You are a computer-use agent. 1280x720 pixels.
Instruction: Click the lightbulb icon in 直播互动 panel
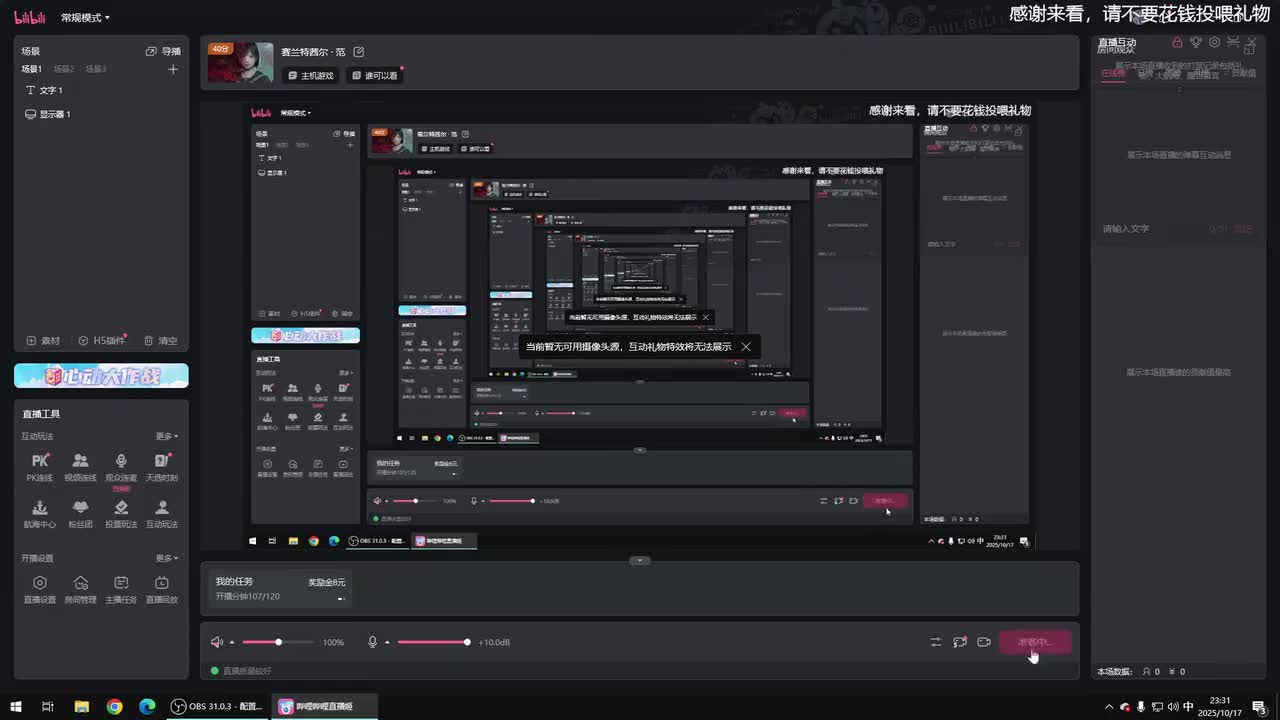click(x=1195, y=42)
